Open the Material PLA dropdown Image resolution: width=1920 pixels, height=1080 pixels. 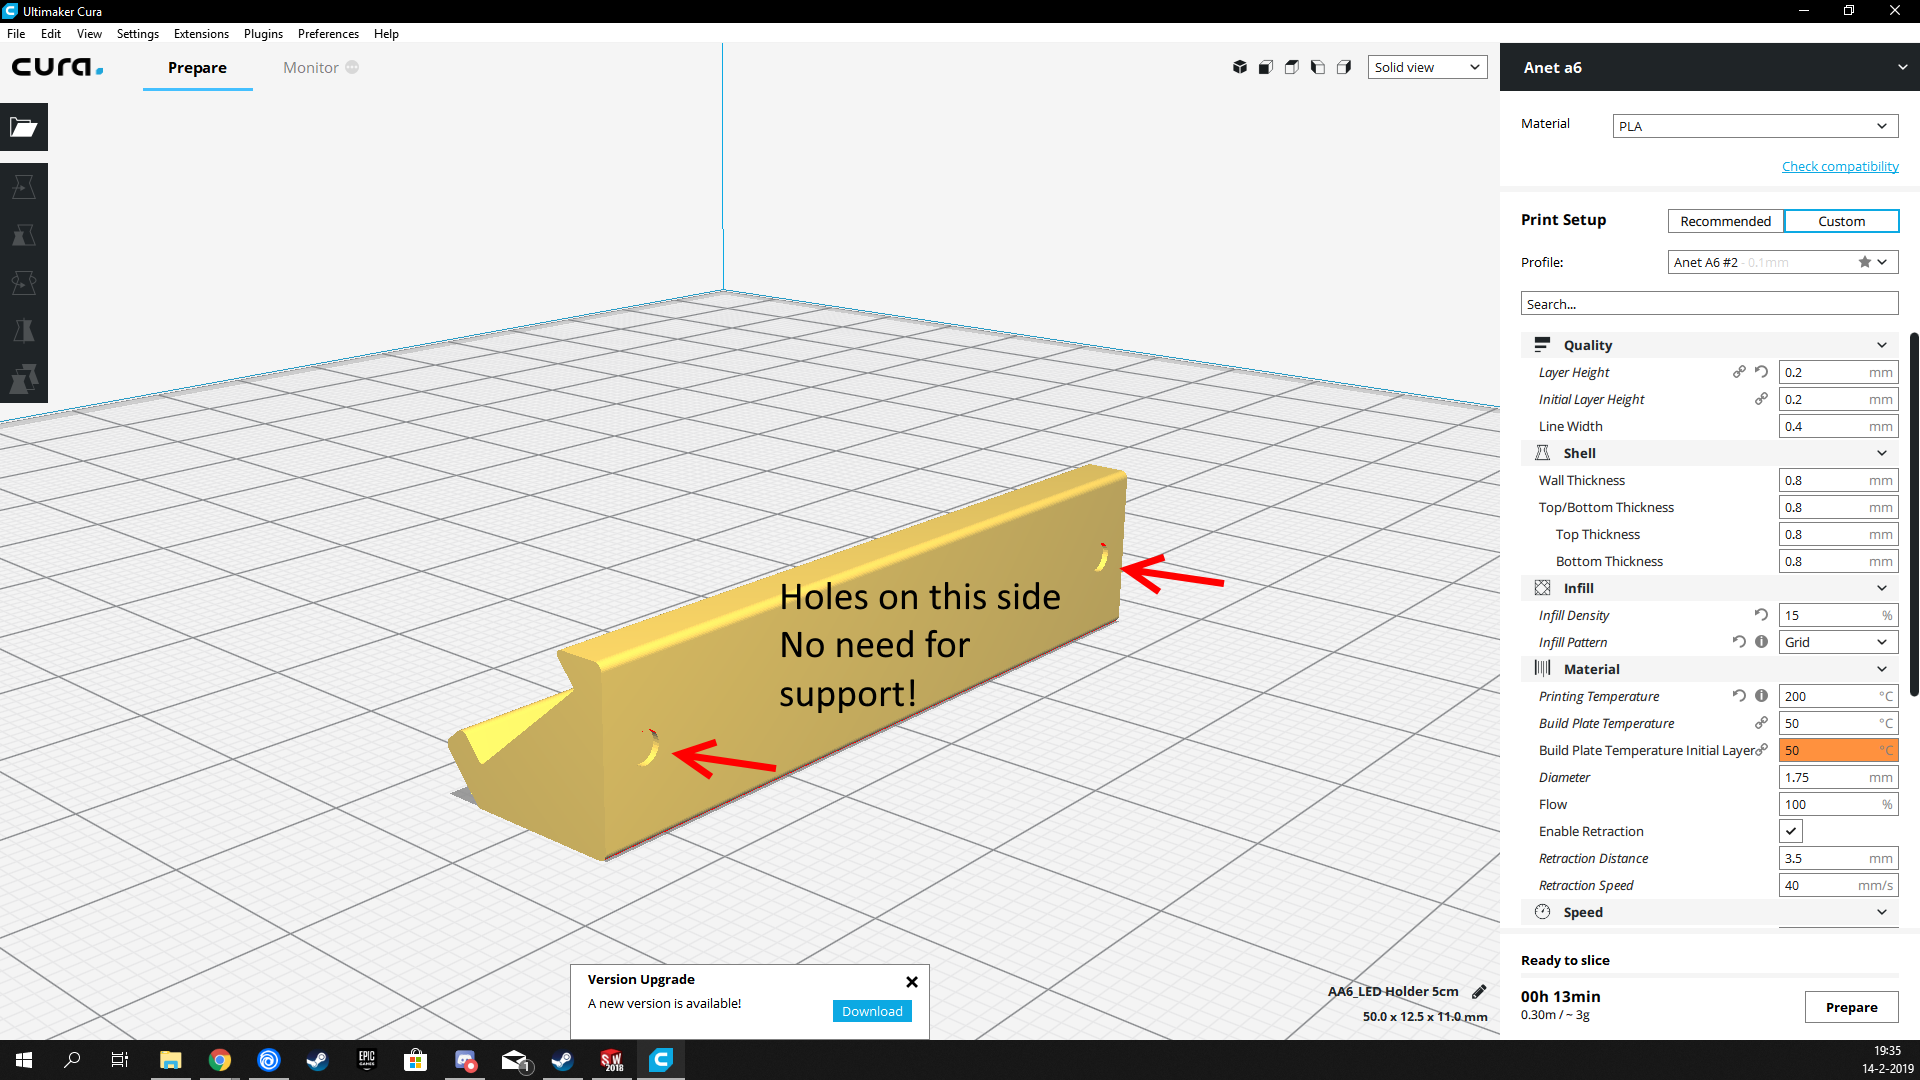click(1755, 126)
